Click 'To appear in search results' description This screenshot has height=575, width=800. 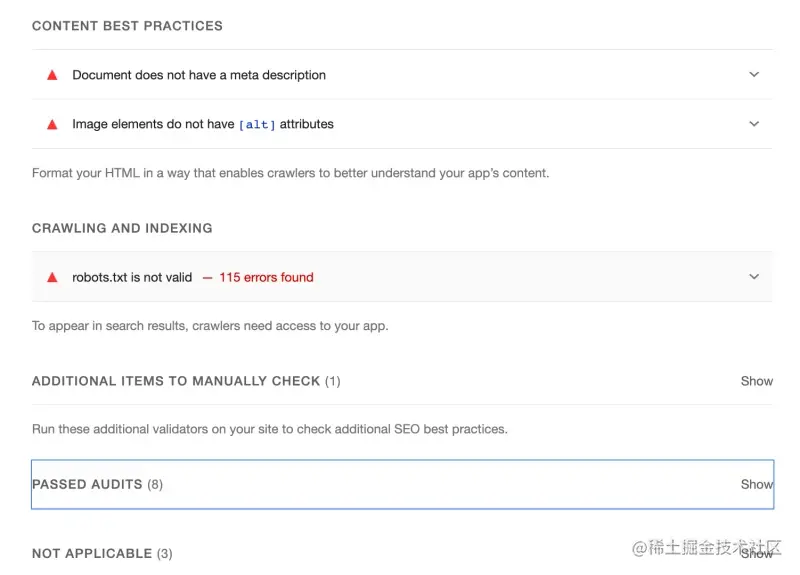[210, 326]
